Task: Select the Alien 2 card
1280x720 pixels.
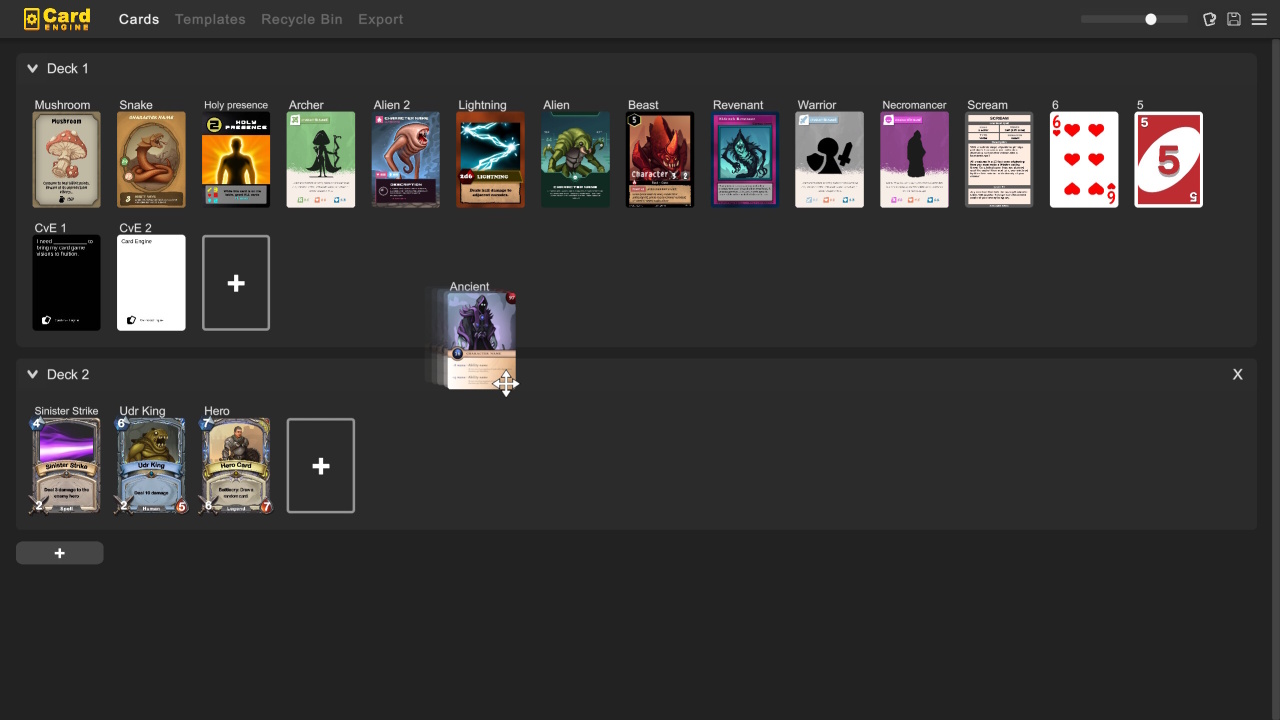Action: [x=406, y=160]
